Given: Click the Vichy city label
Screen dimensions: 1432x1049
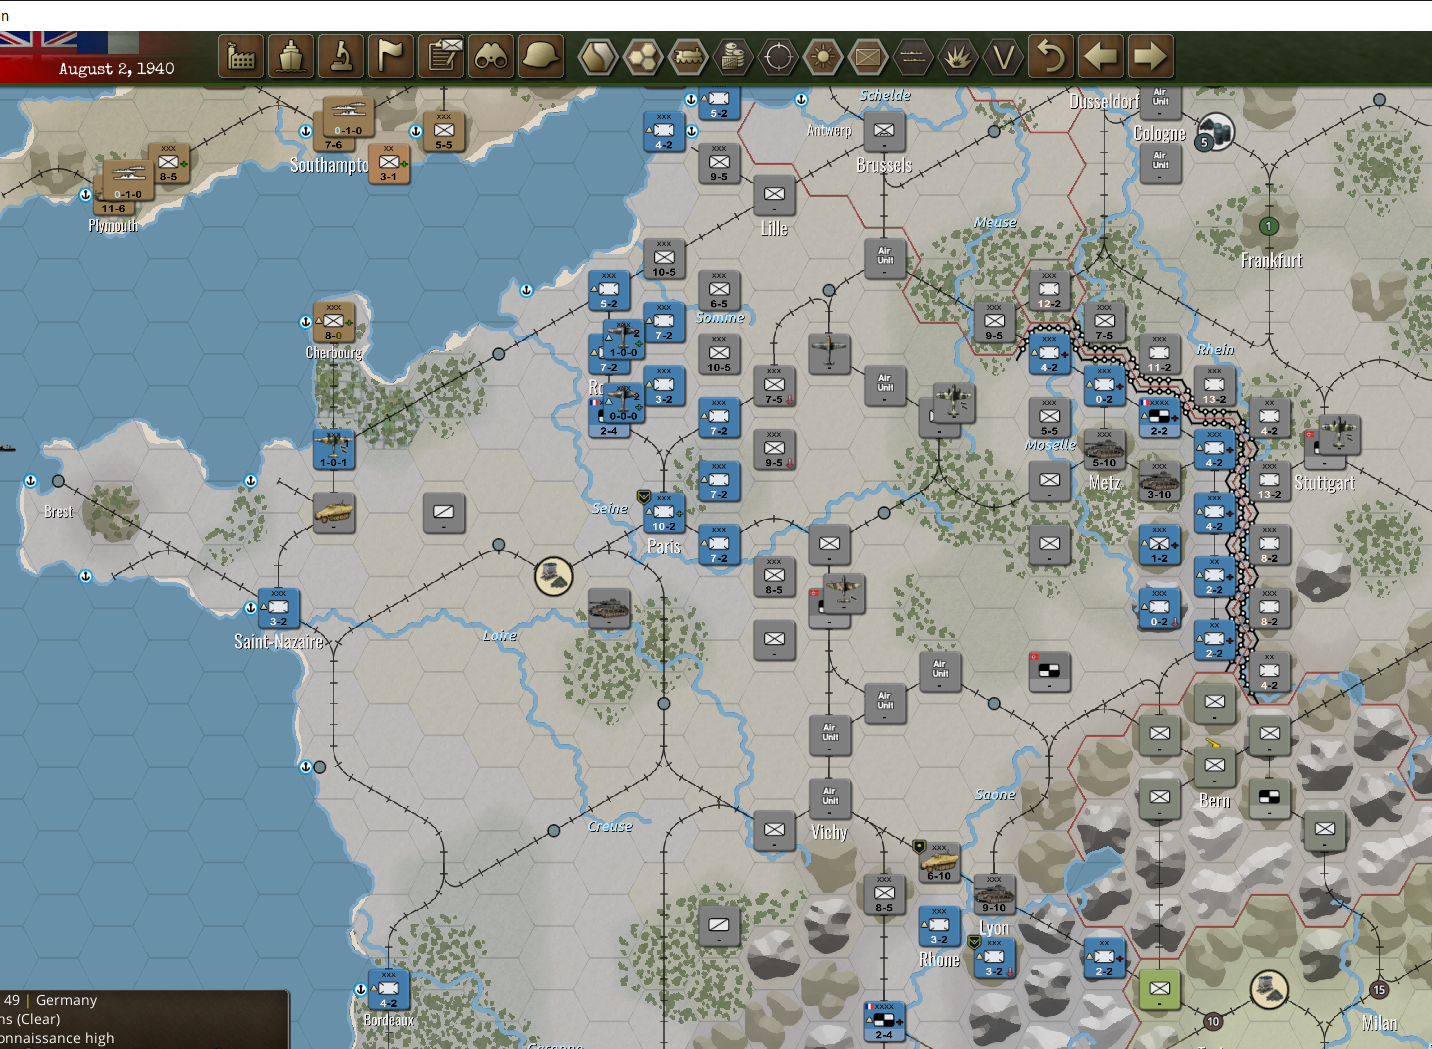Looking at the screenshot, I should (829, 832).
